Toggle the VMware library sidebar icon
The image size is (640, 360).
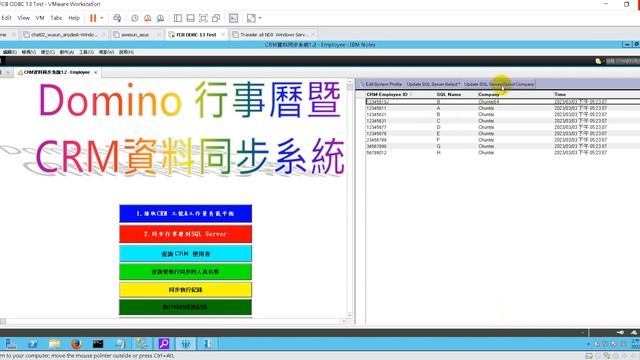178,18
